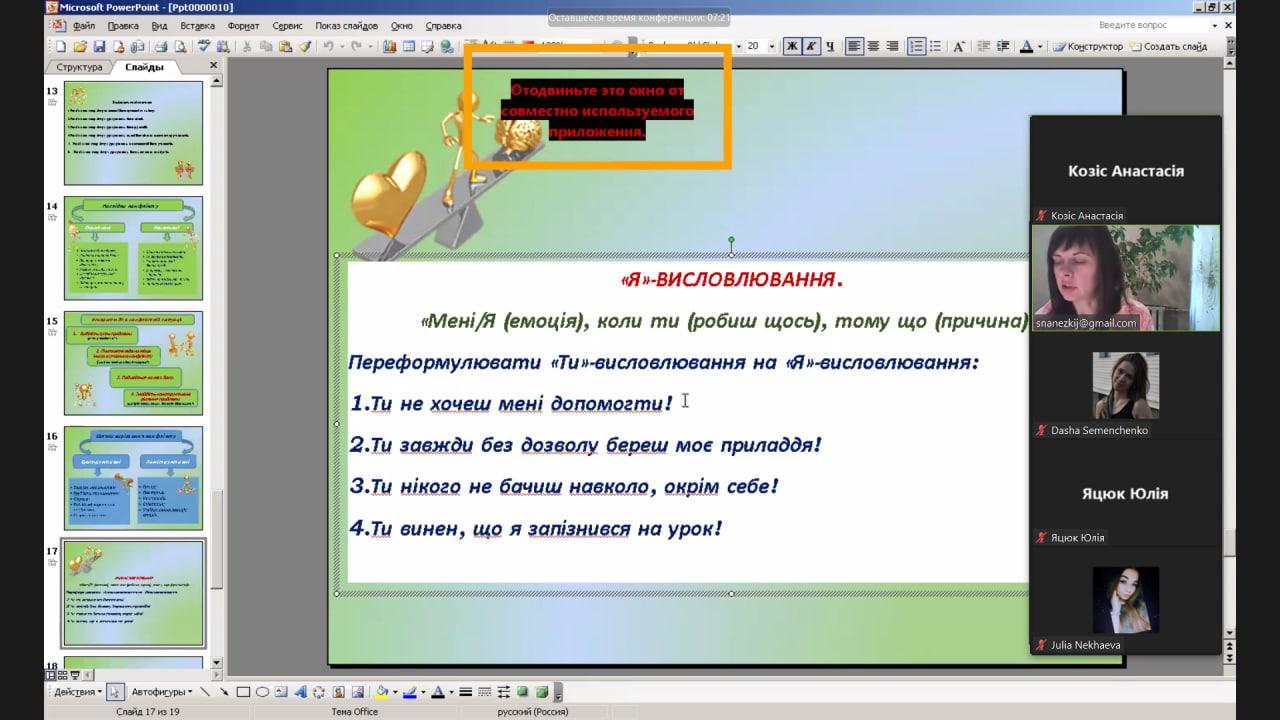Toggle italic formatting (К)
Image resolution: width=1280 pixels, height=720 pixels.
point(811,46)
